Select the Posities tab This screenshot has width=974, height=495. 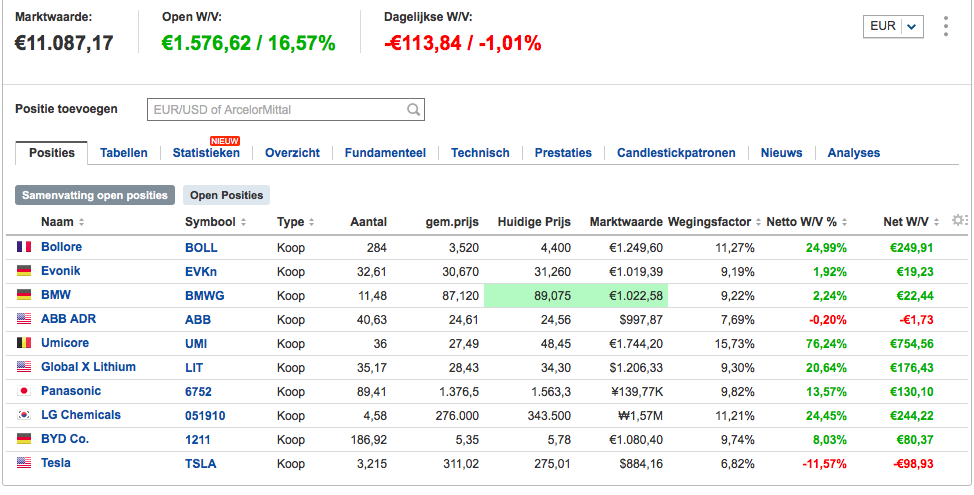pyautogui.click(x=52, y=153)
